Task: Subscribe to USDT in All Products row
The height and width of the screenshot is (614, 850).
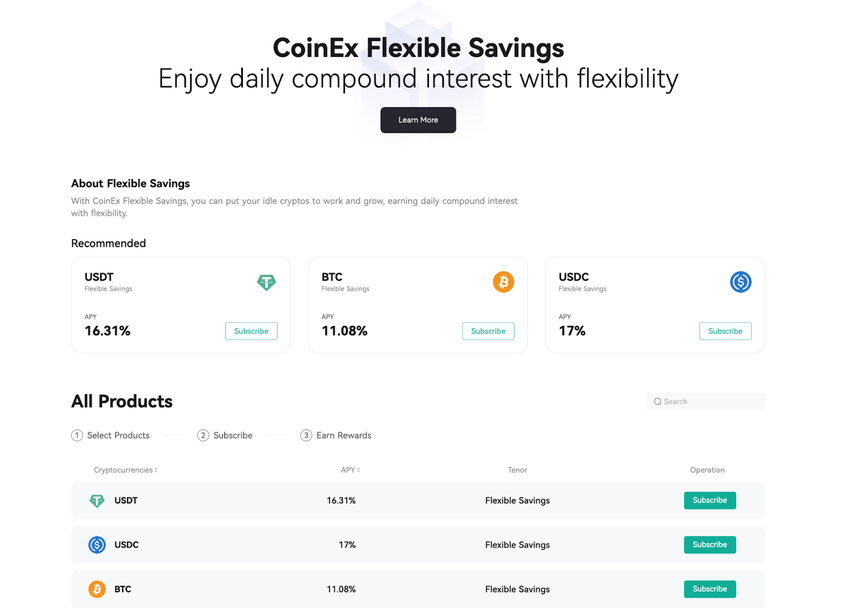Action: (710, 500)
